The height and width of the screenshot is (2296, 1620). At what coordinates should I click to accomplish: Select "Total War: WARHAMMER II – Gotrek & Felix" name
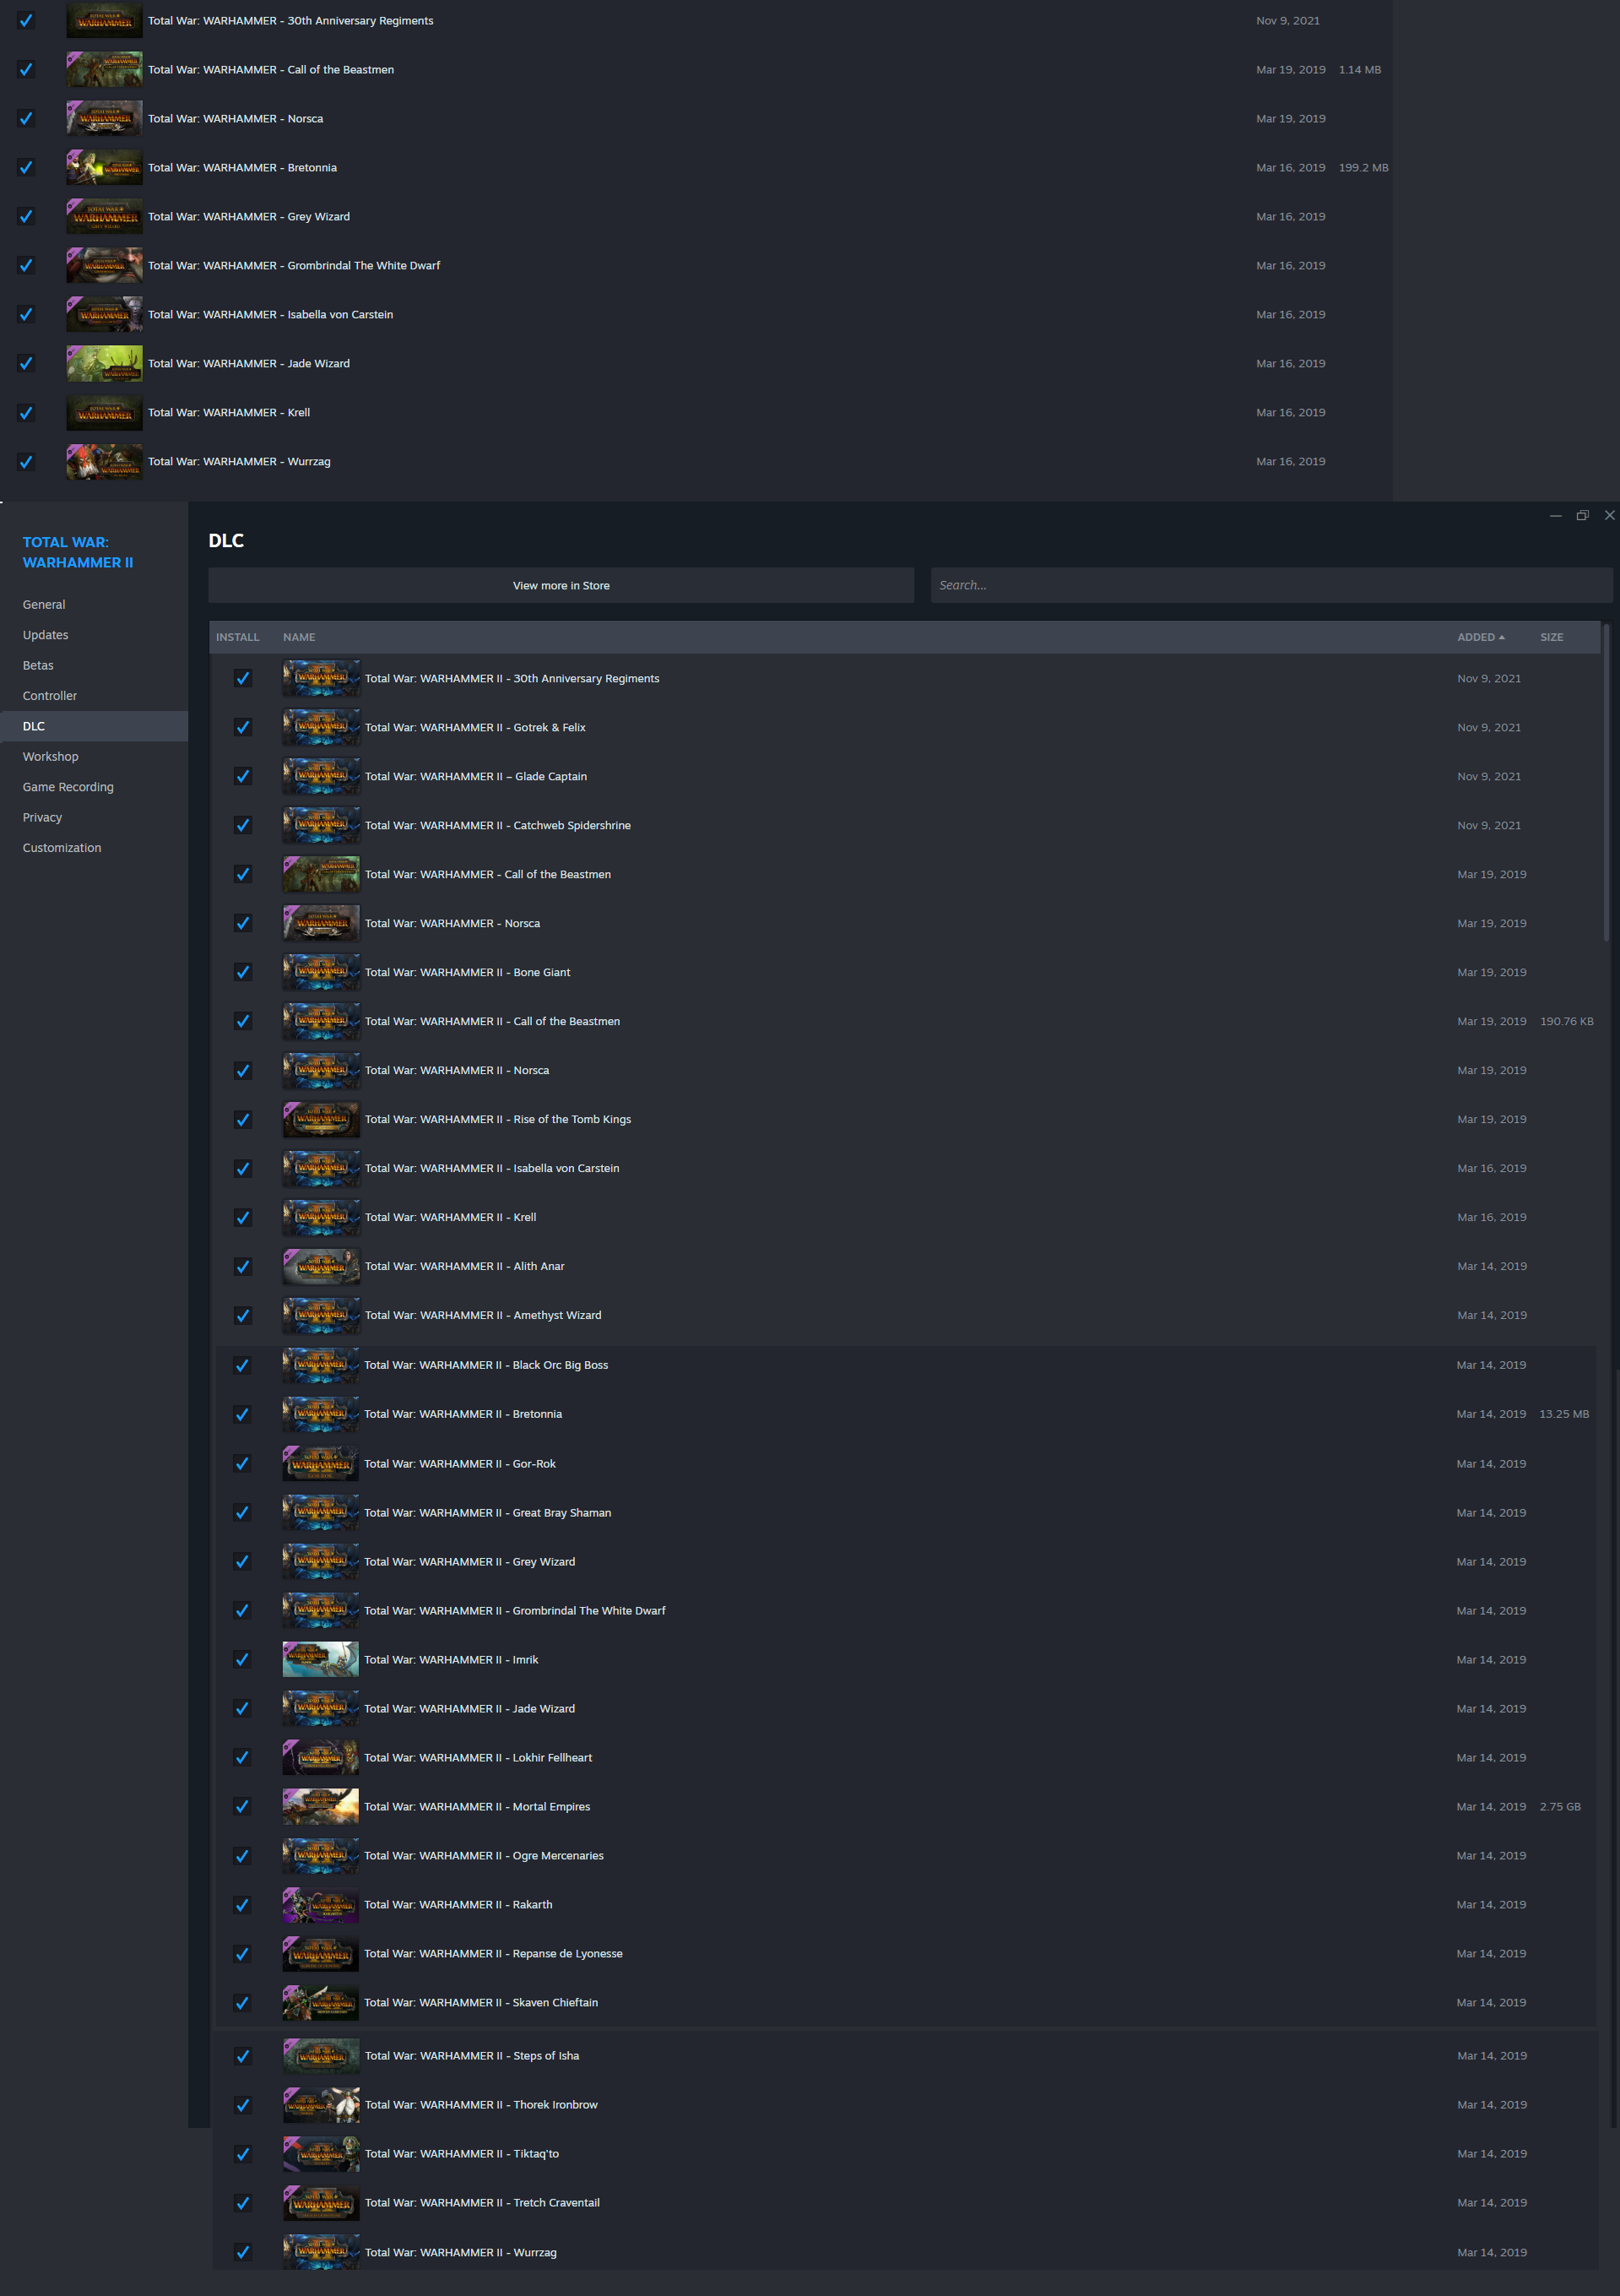click(475, 727)
